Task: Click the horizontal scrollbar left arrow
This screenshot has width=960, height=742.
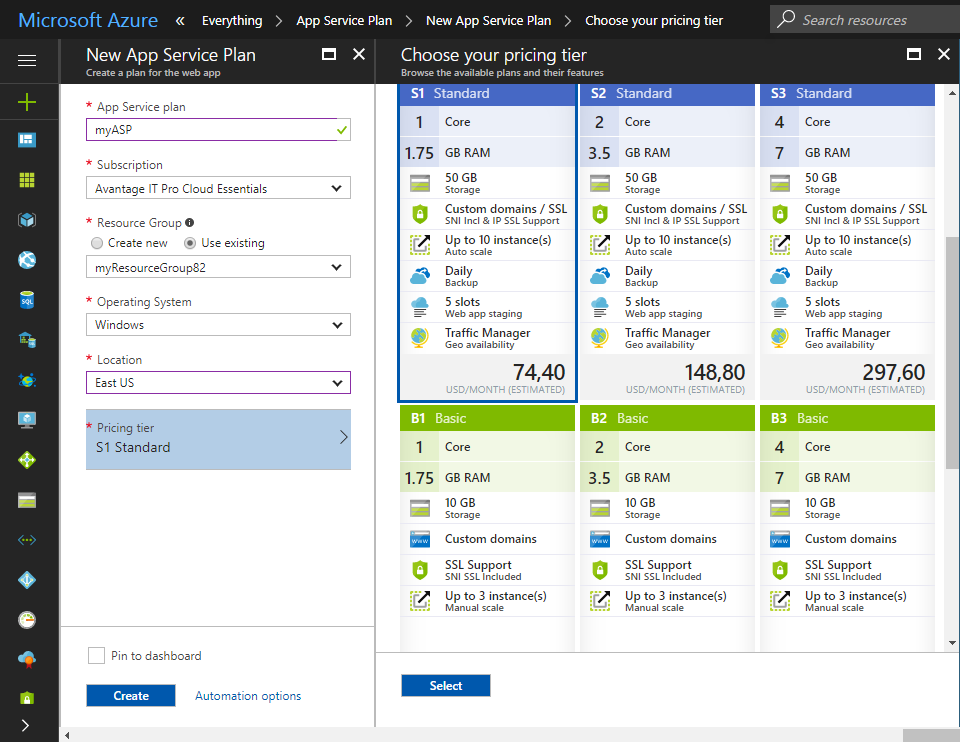Action: tap(67, 735)
